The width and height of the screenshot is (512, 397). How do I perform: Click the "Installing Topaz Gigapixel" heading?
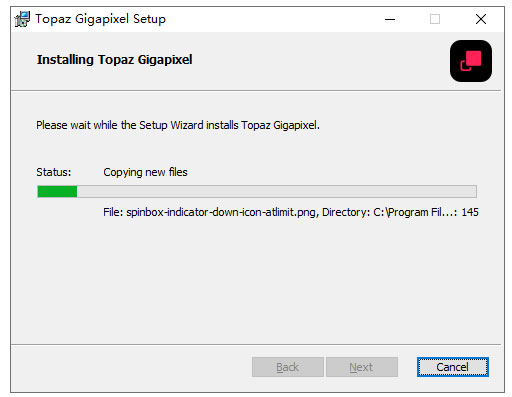tap(114, 60)
